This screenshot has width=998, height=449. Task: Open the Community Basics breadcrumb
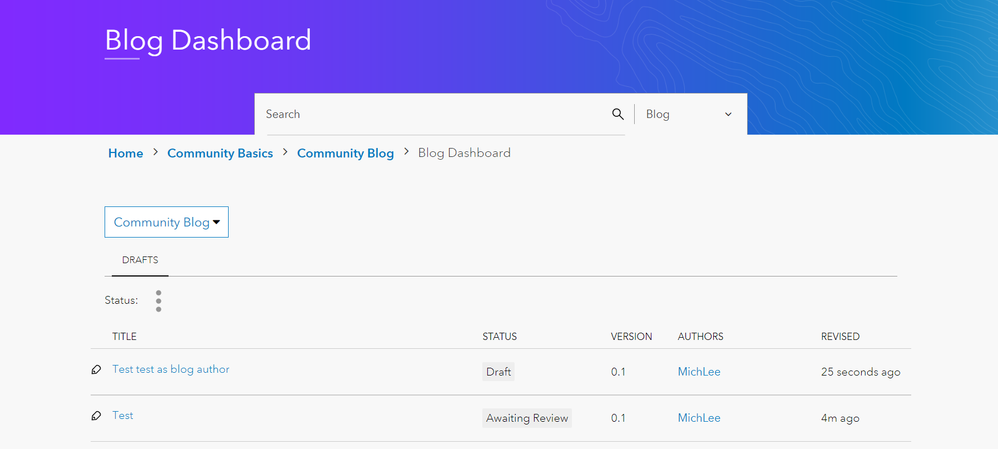tap(220, 153)
